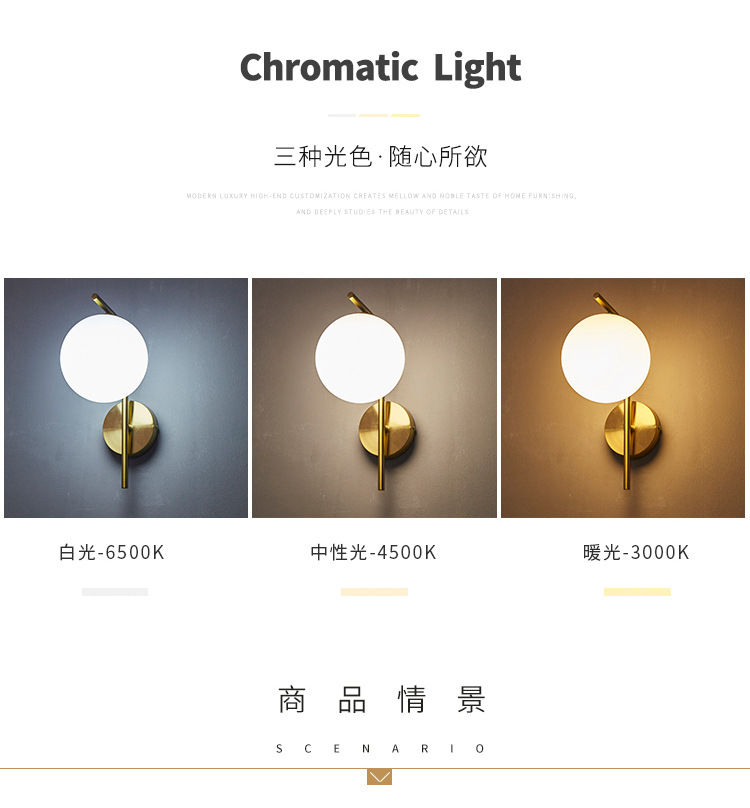Viewport: 750px width, 808px height.
Task: Click the white light 6500K lamp photo
Action: coord(126,398)
